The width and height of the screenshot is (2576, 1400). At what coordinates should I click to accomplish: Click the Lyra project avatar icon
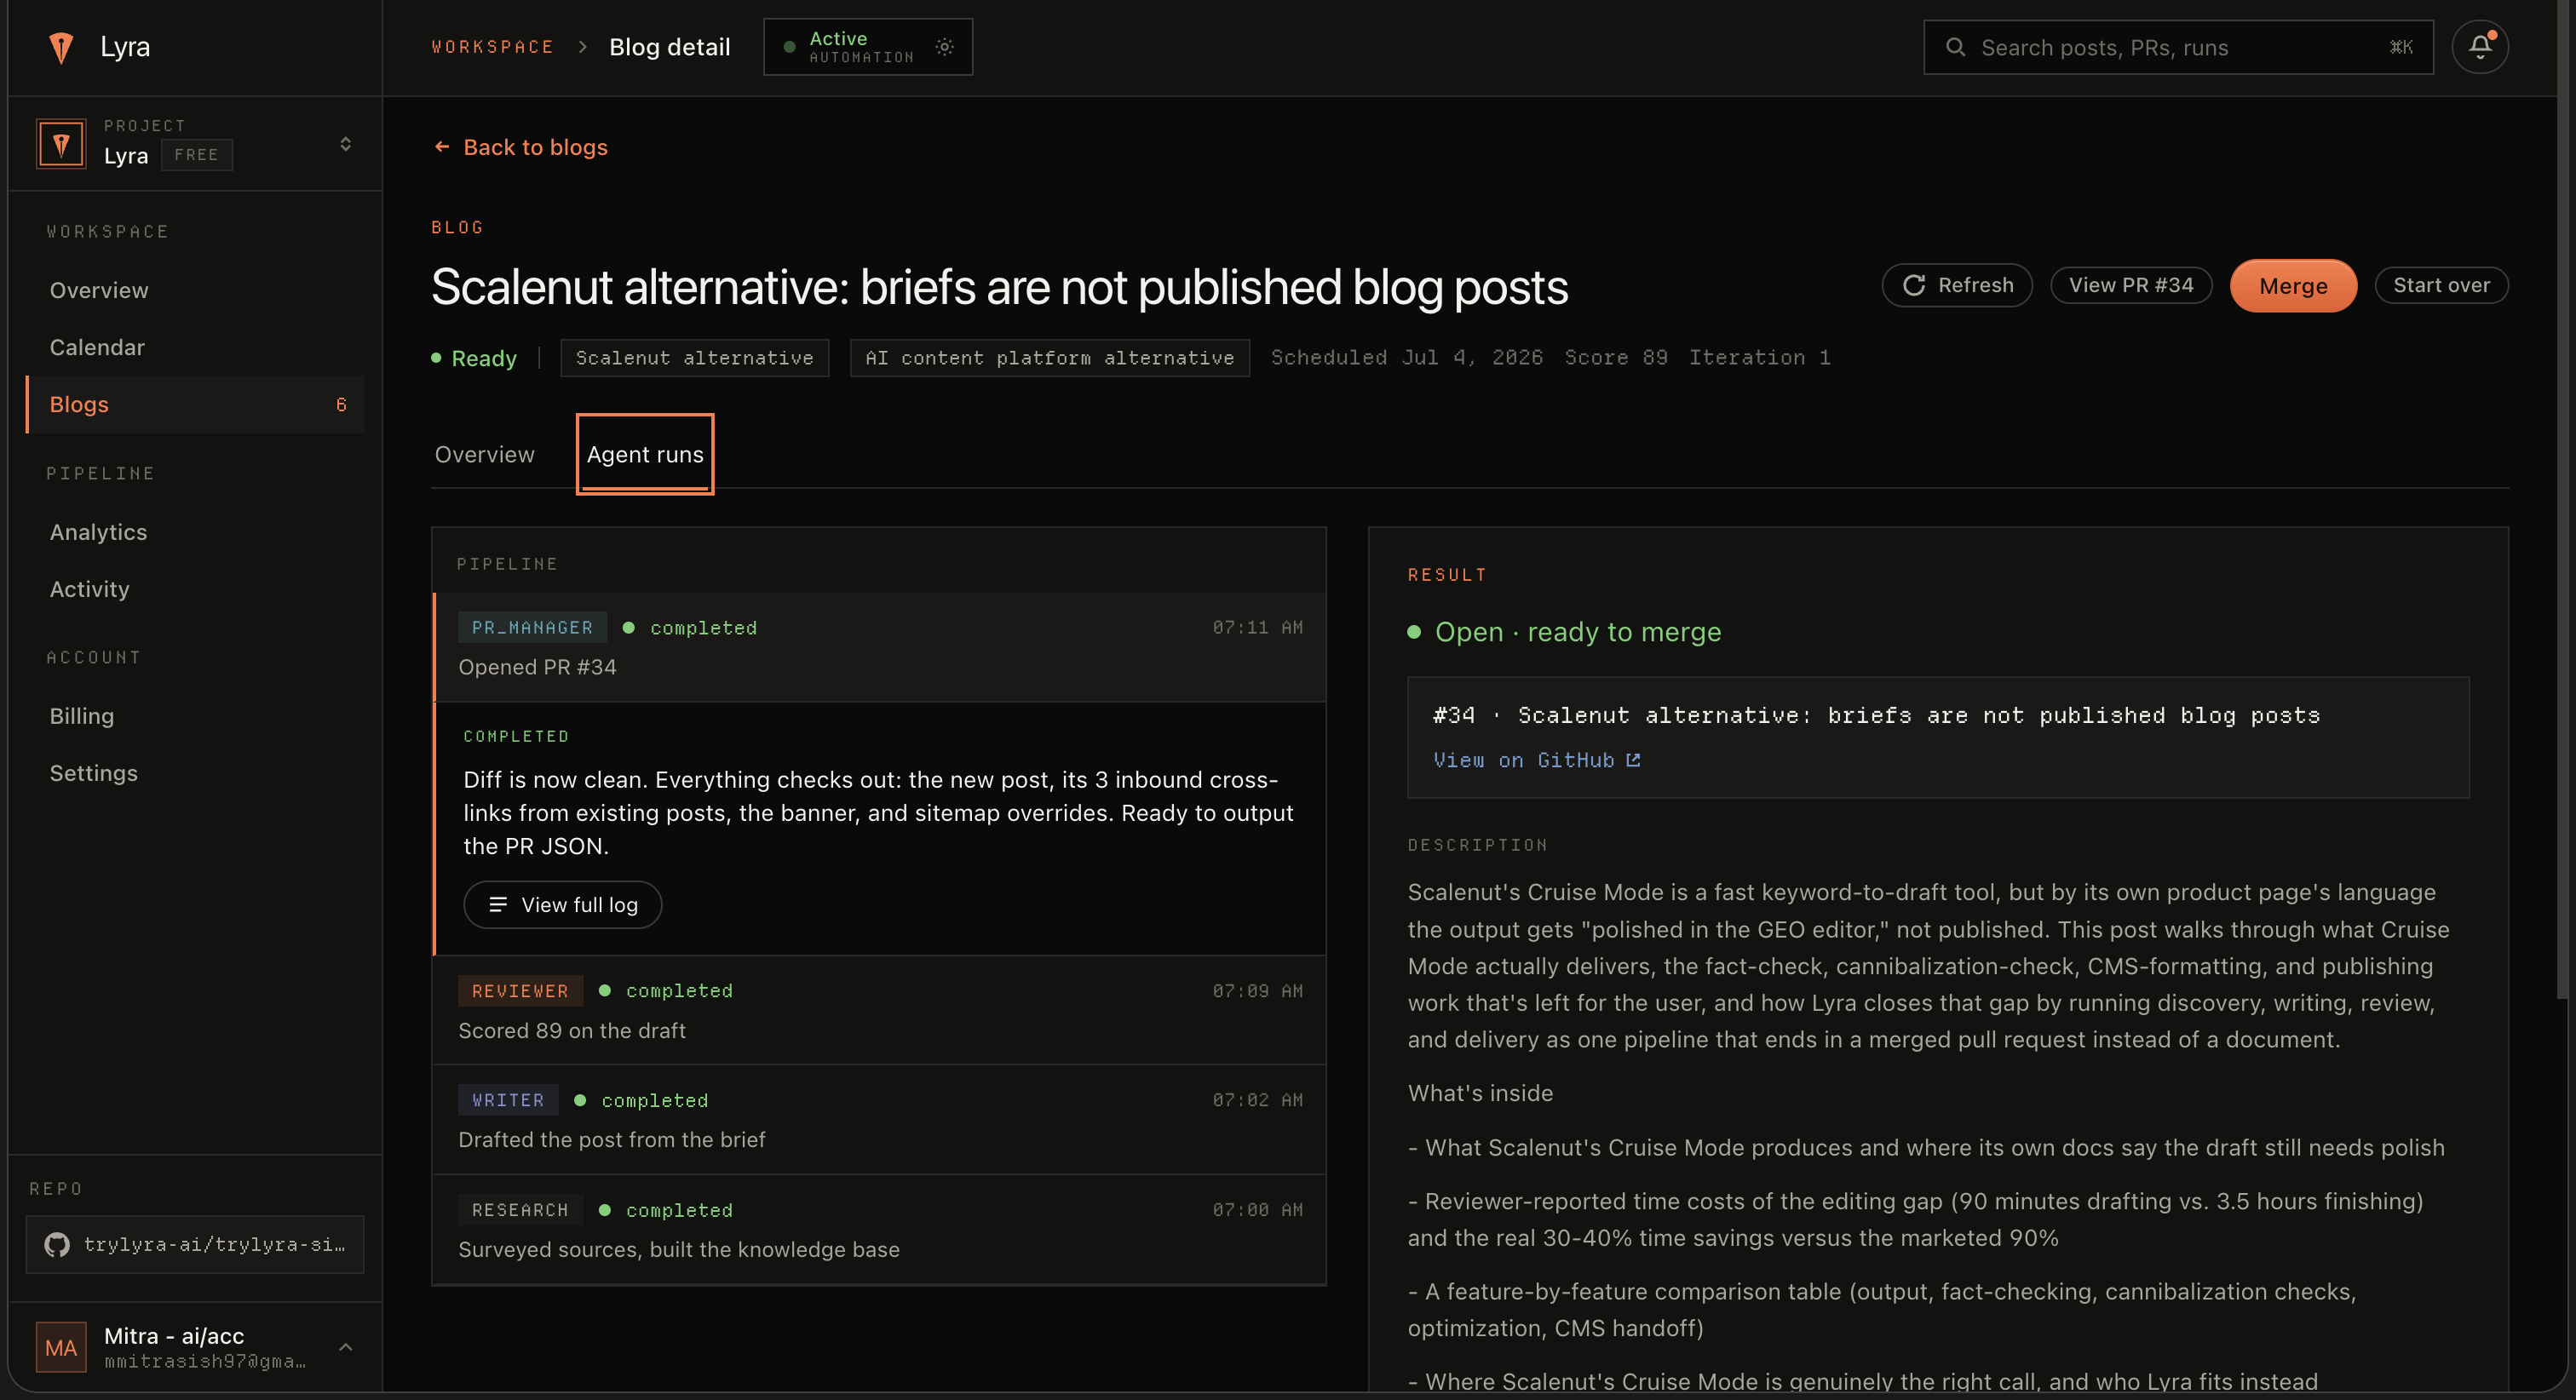61,144
